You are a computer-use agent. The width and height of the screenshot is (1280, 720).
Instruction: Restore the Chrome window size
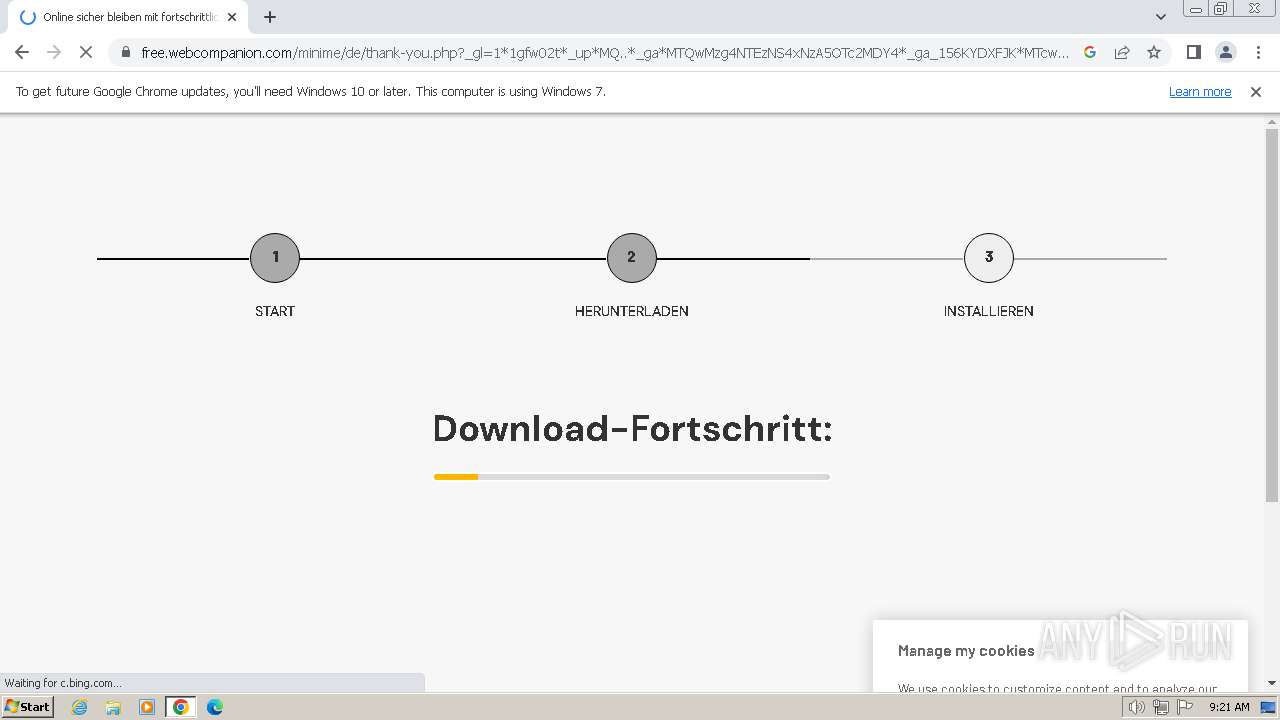click(x=1221, y=8)
